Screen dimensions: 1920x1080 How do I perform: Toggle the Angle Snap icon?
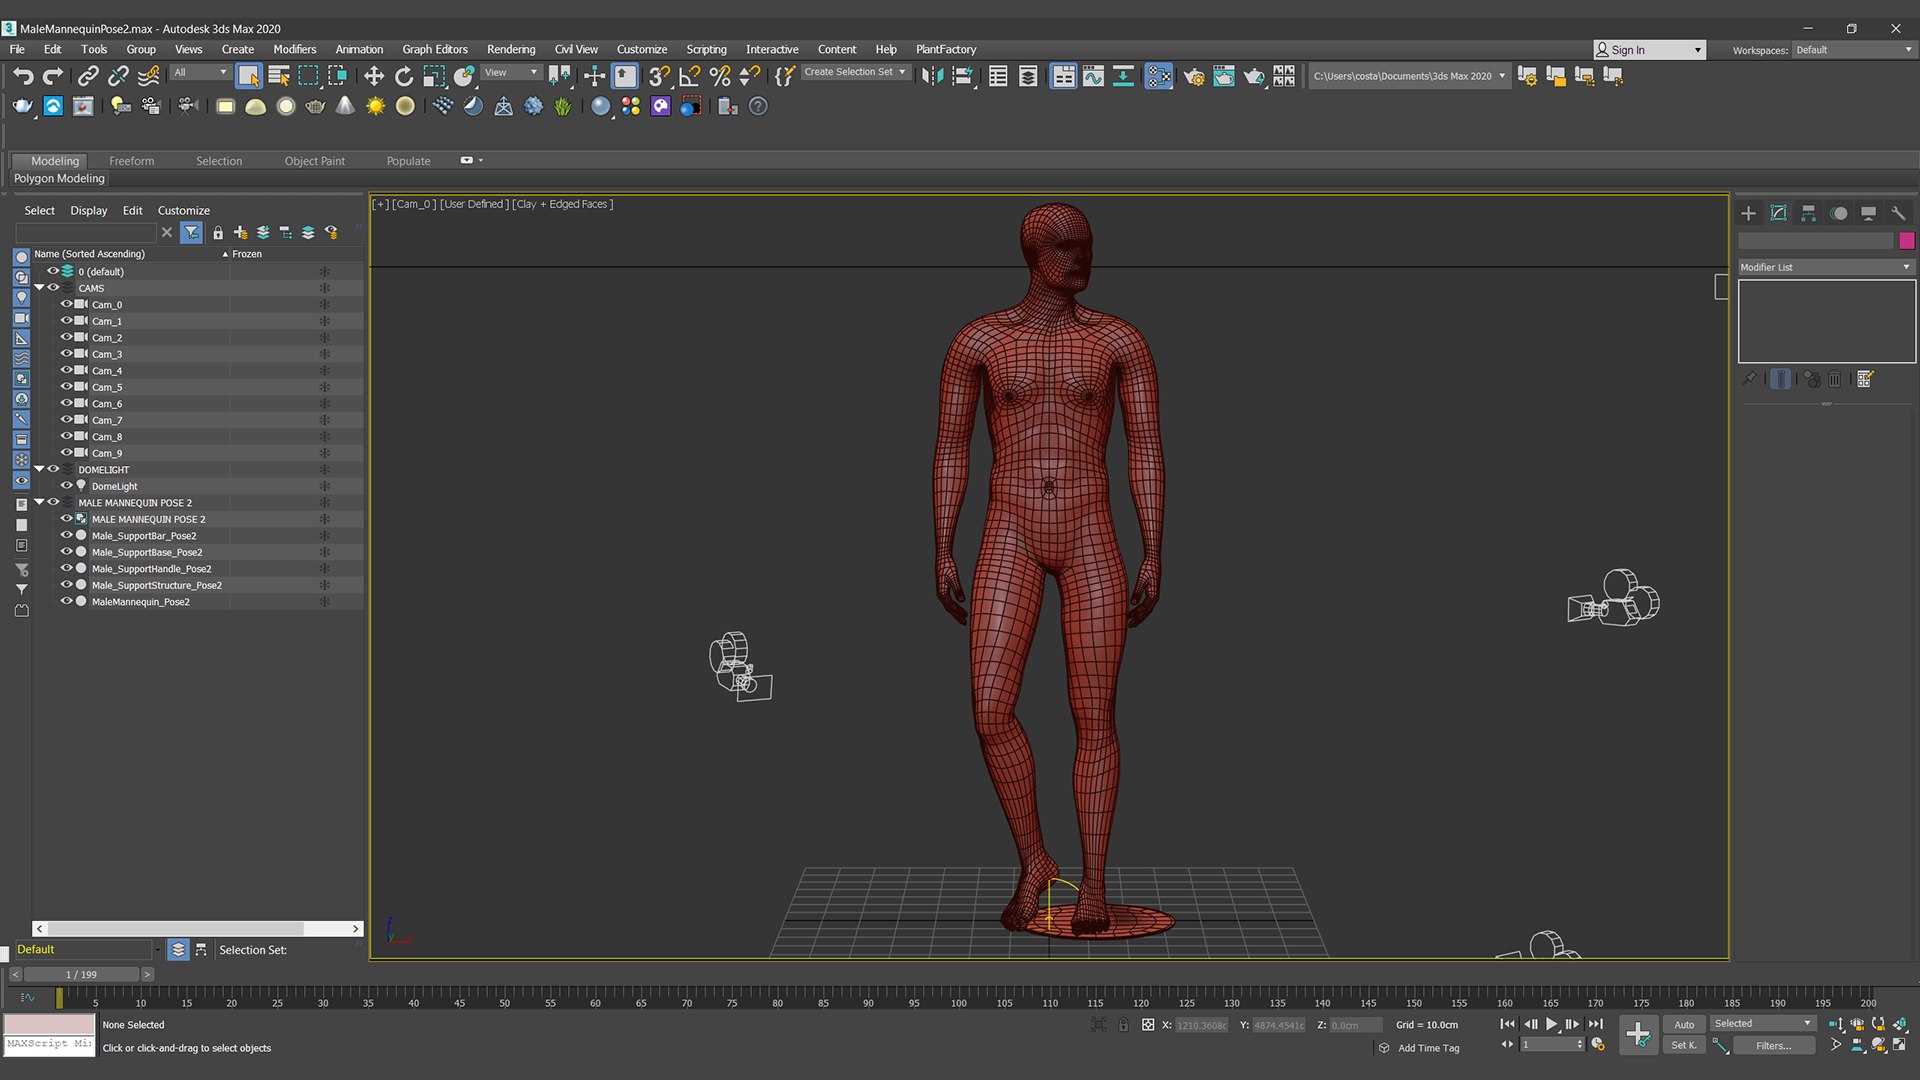[x=689, y=76]
